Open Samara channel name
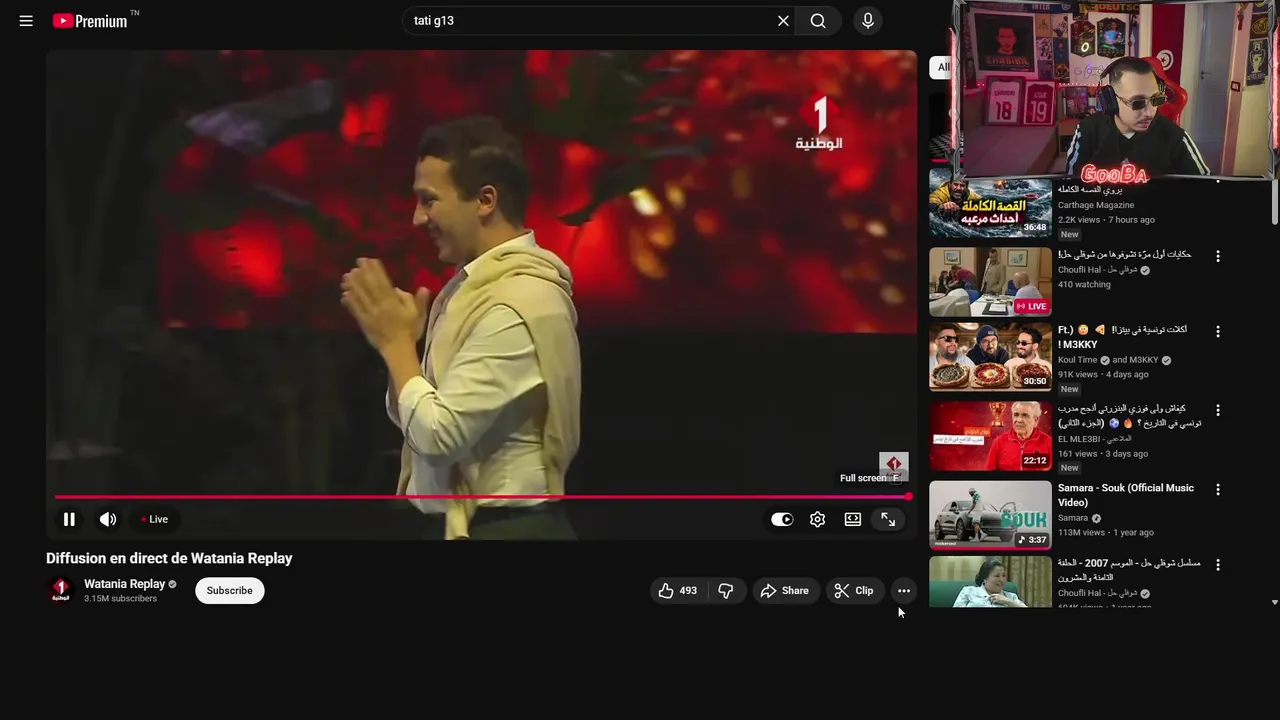 (1073, 518)
